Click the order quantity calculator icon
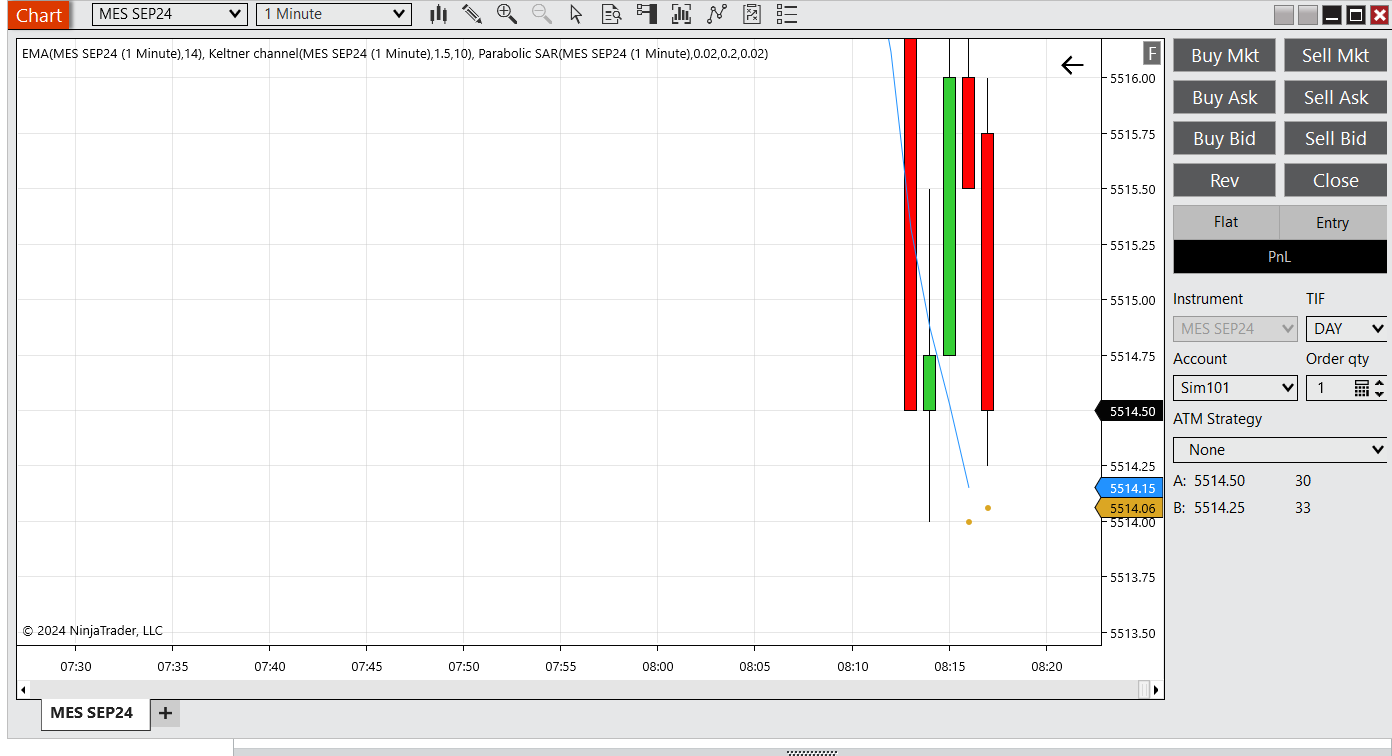Viewport: 1392px width, 756px height. [x=1362, y=388]
